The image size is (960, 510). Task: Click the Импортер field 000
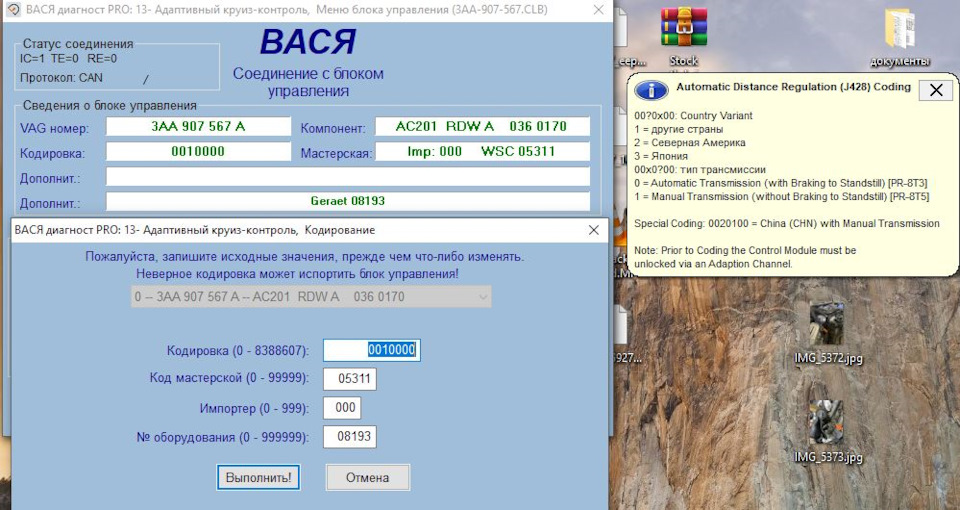click(342, 408)
